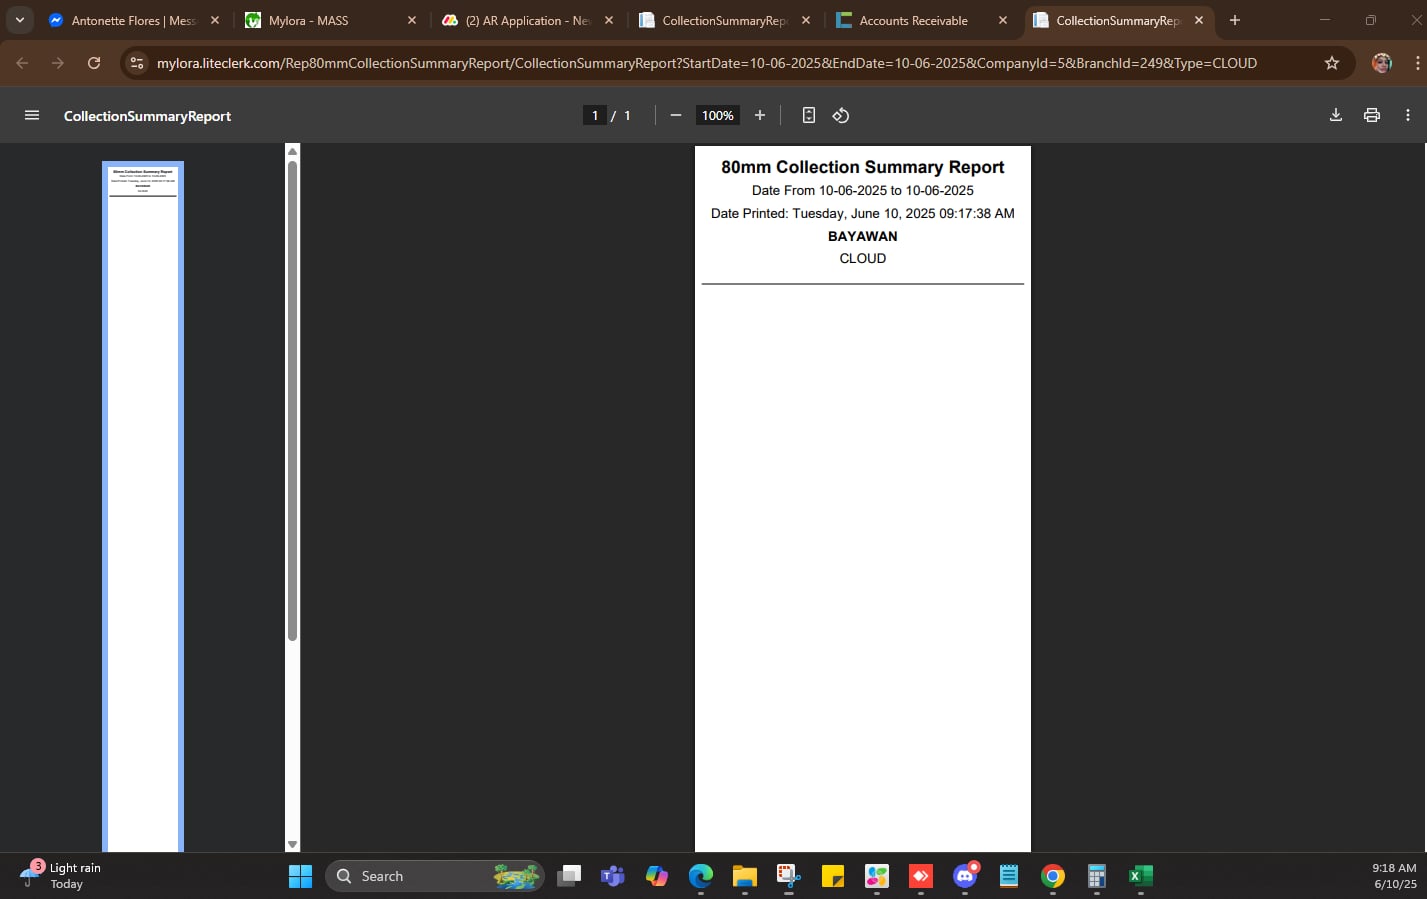
Task: Switch to the Accounts Receivable tab
Action: tap(912, 21)
